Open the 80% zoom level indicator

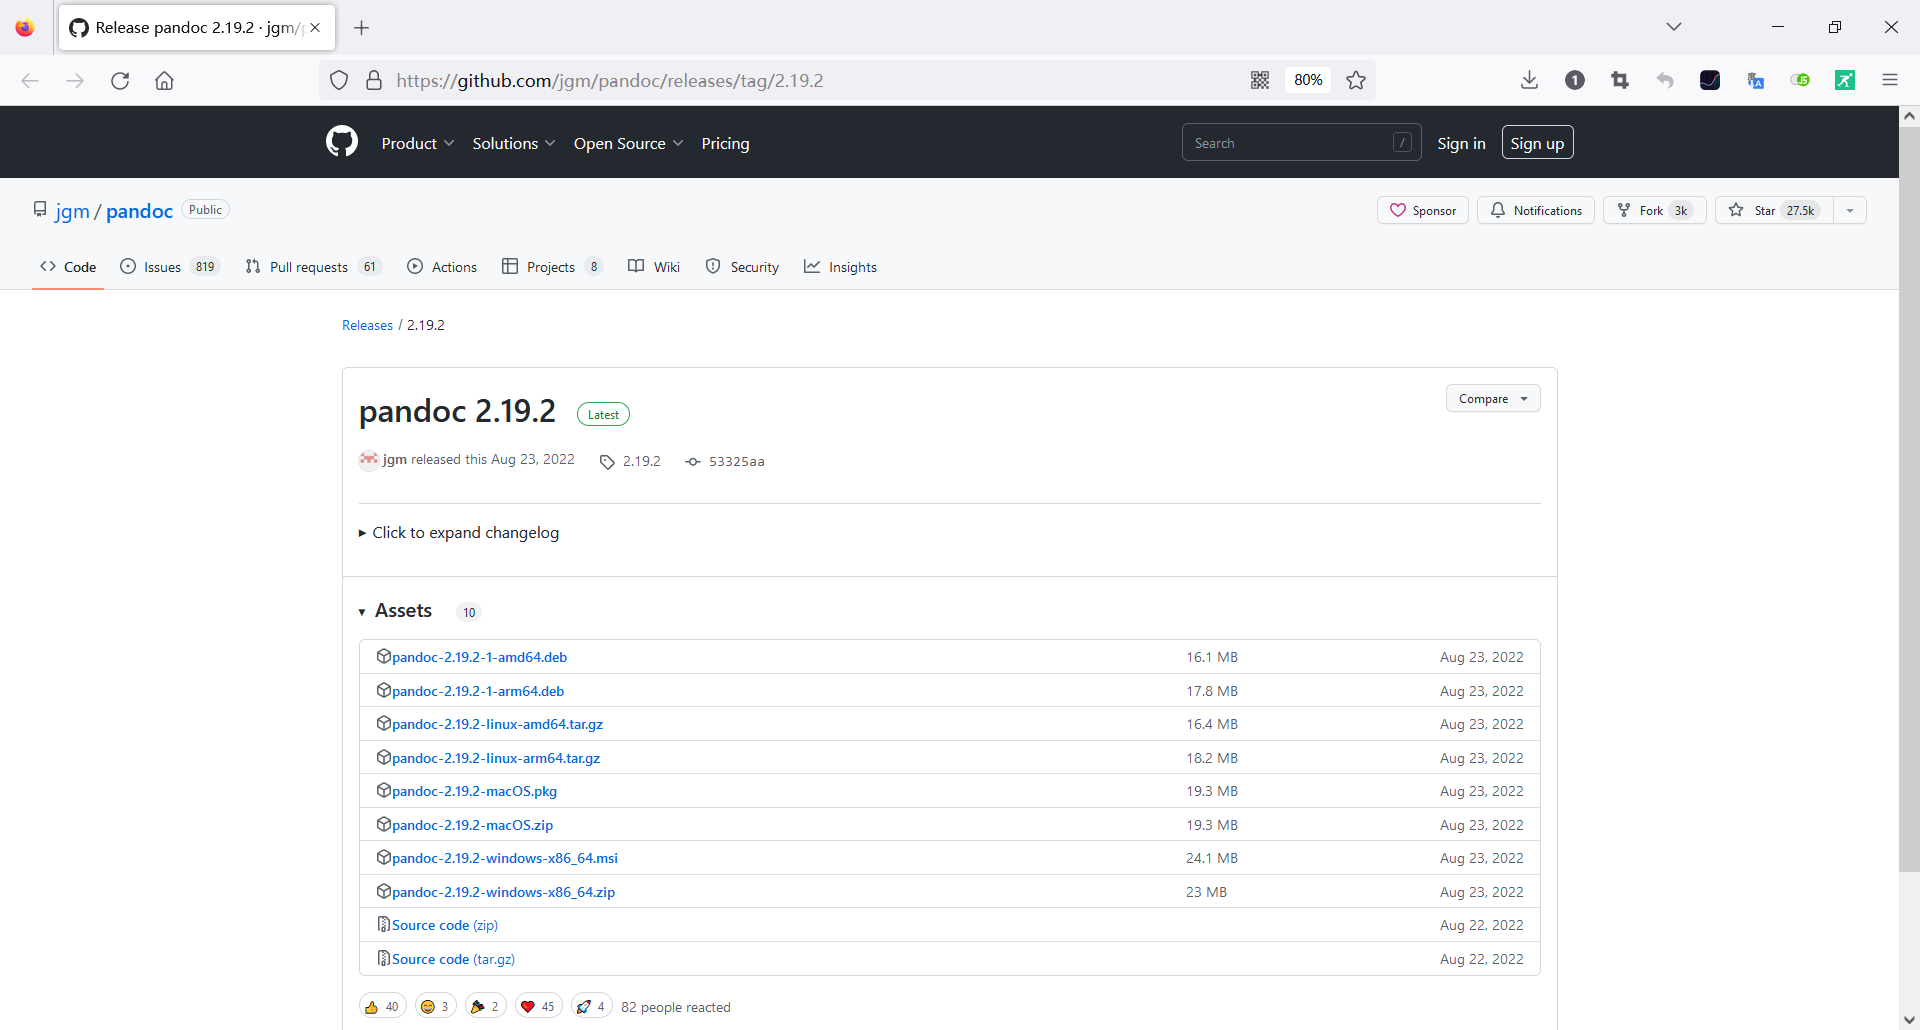(x=1308, y=81)
